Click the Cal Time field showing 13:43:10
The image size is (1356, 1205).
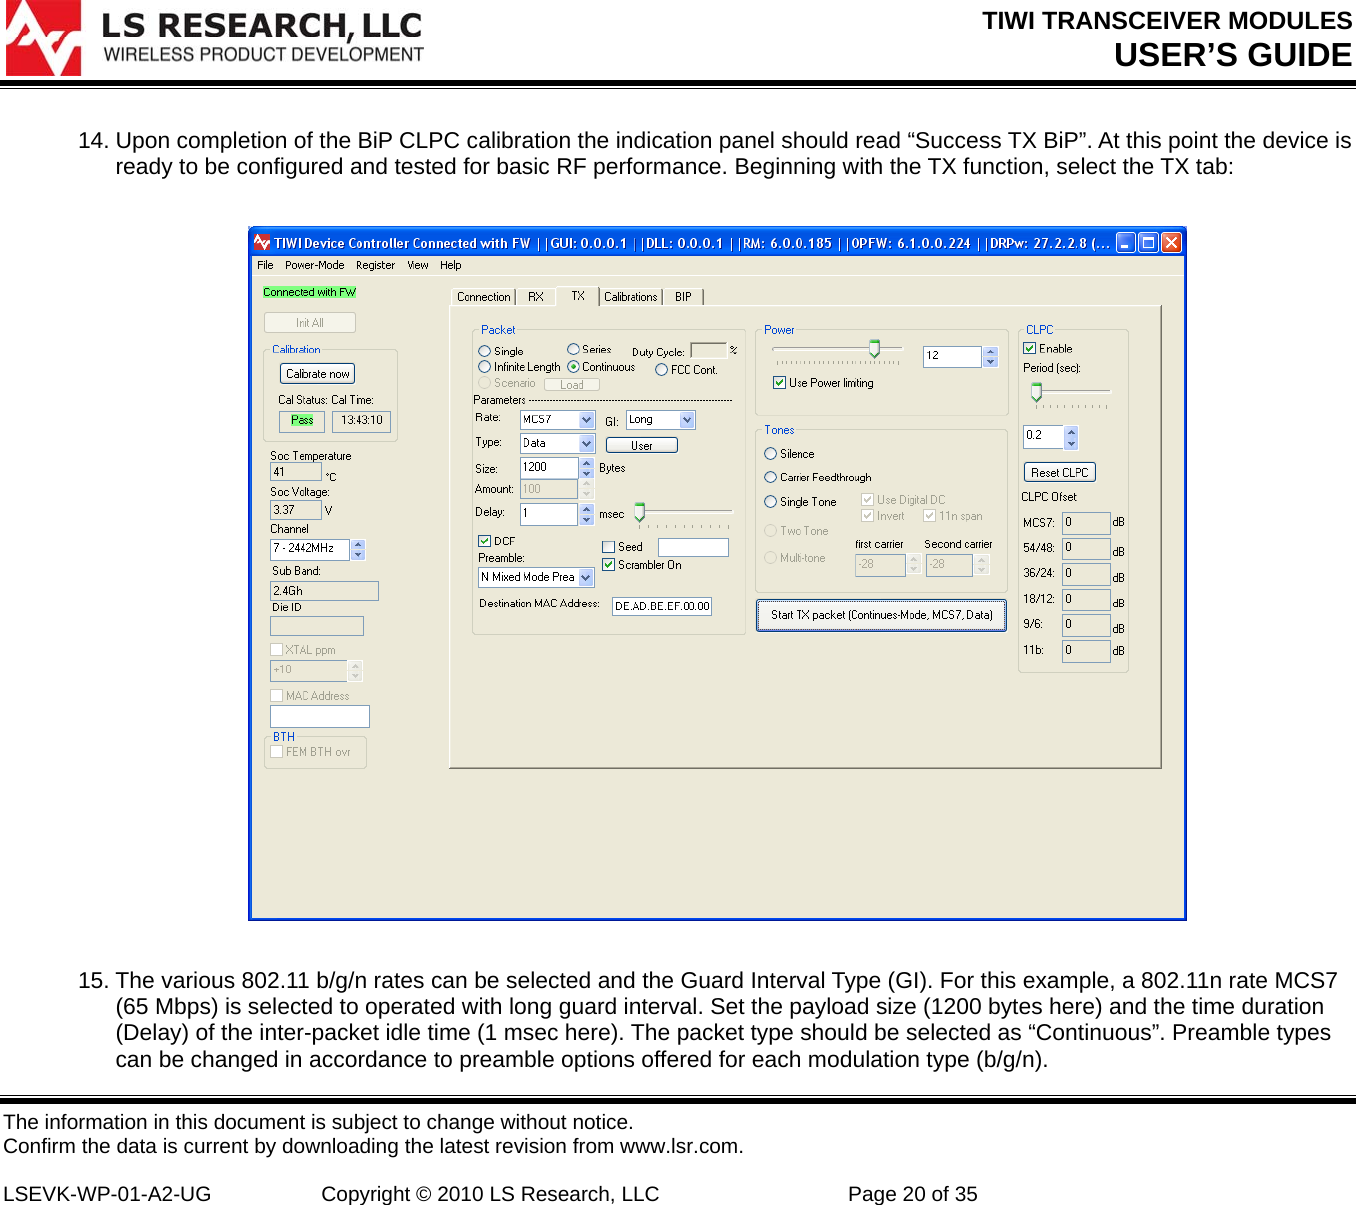[361, 421]
